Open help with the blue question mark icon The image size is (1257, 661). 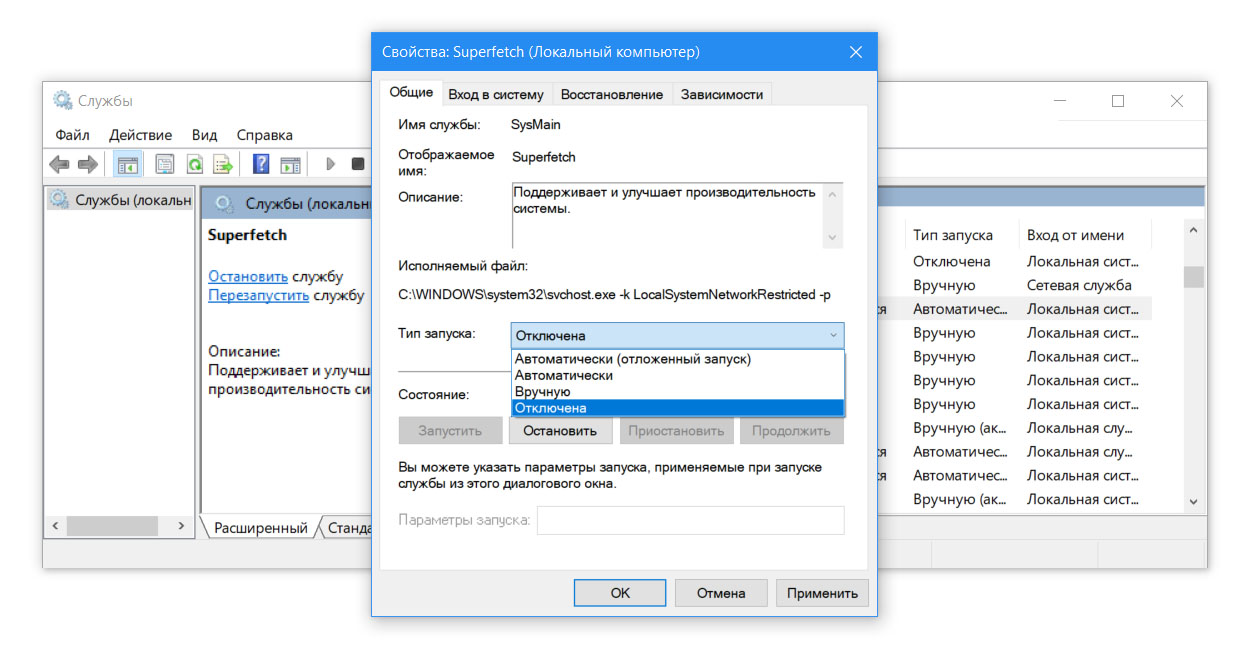coord(261,164)
